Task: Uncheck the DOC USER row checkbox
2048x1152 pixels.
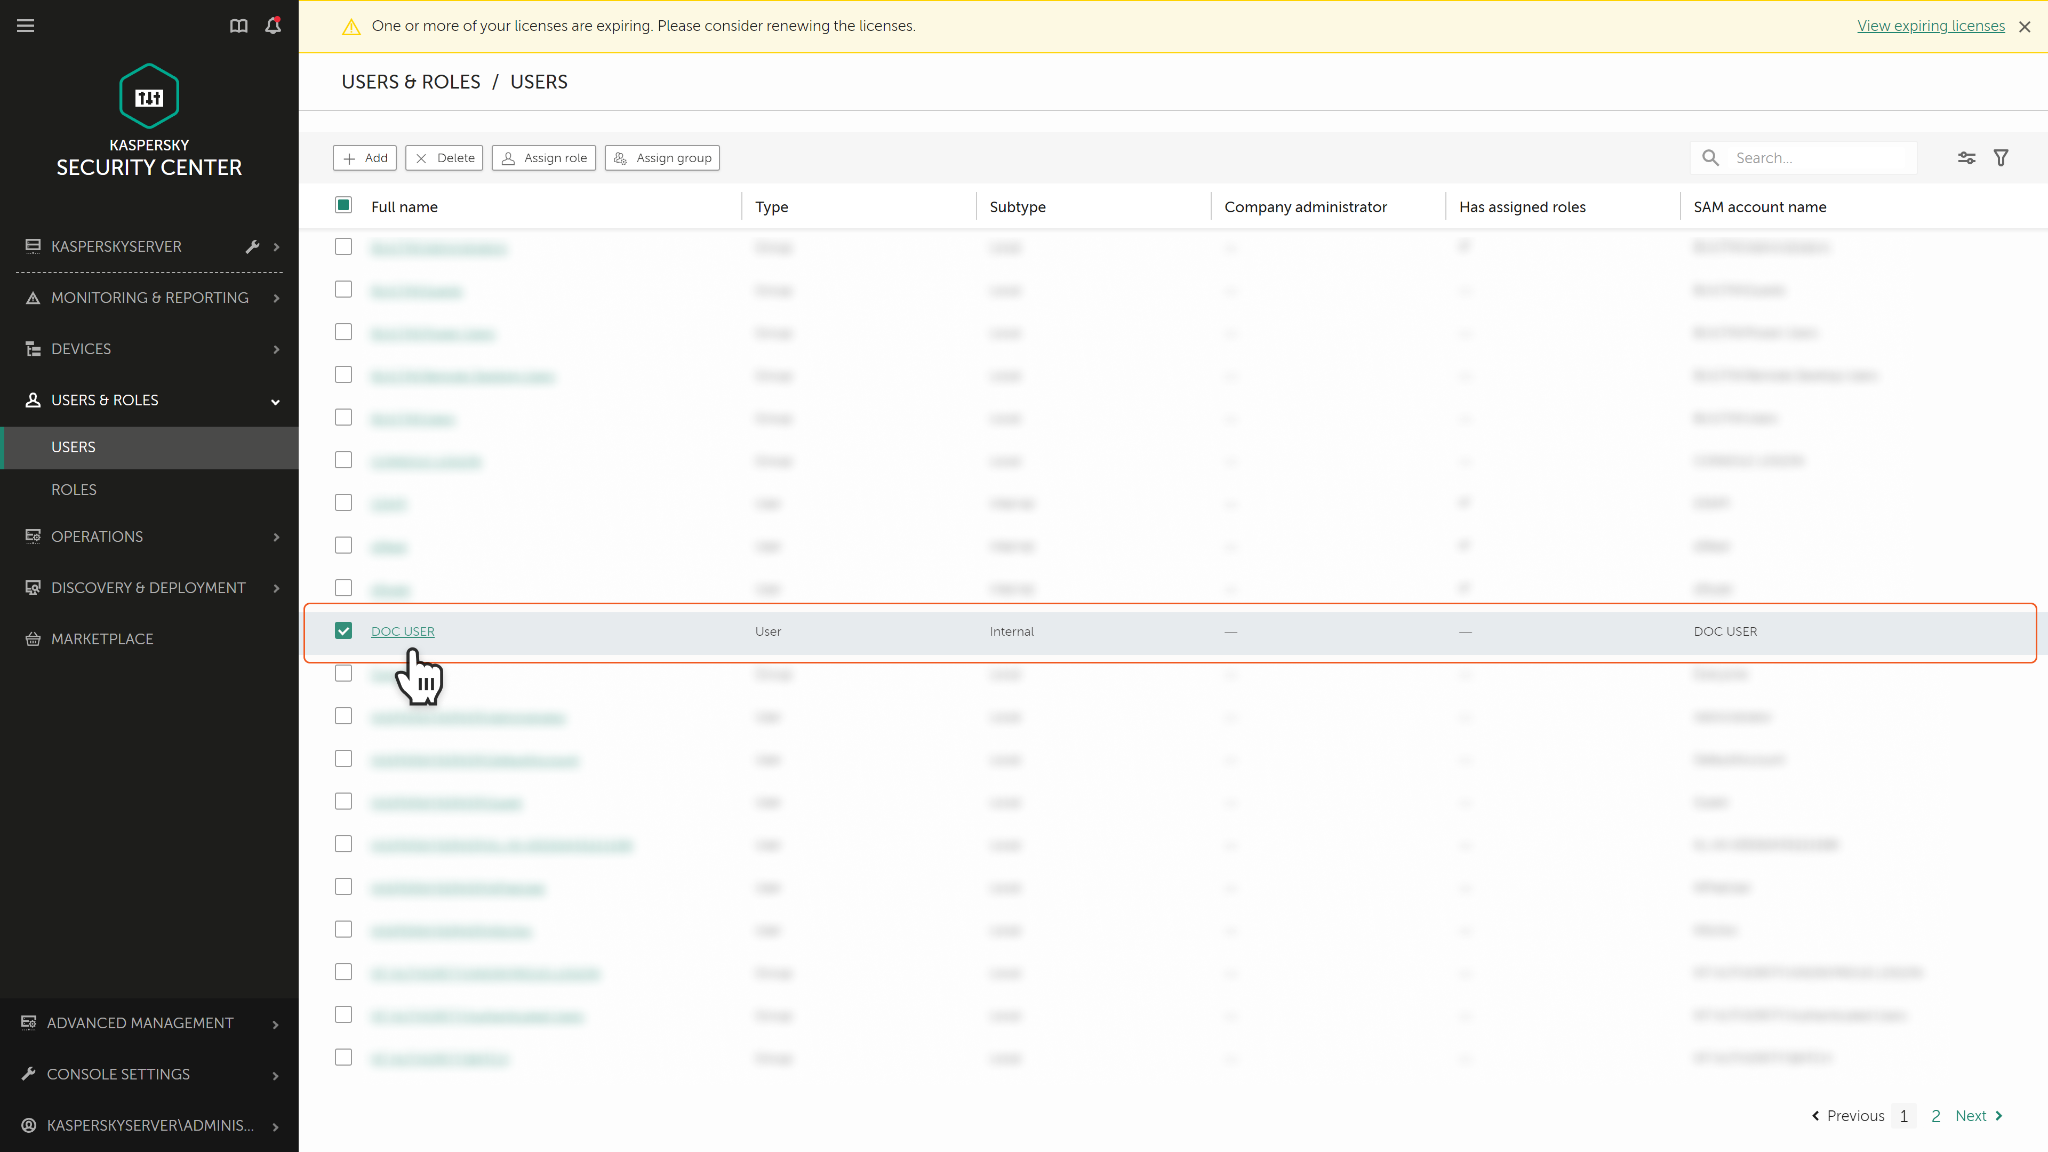Action: (x=343, y=631)
